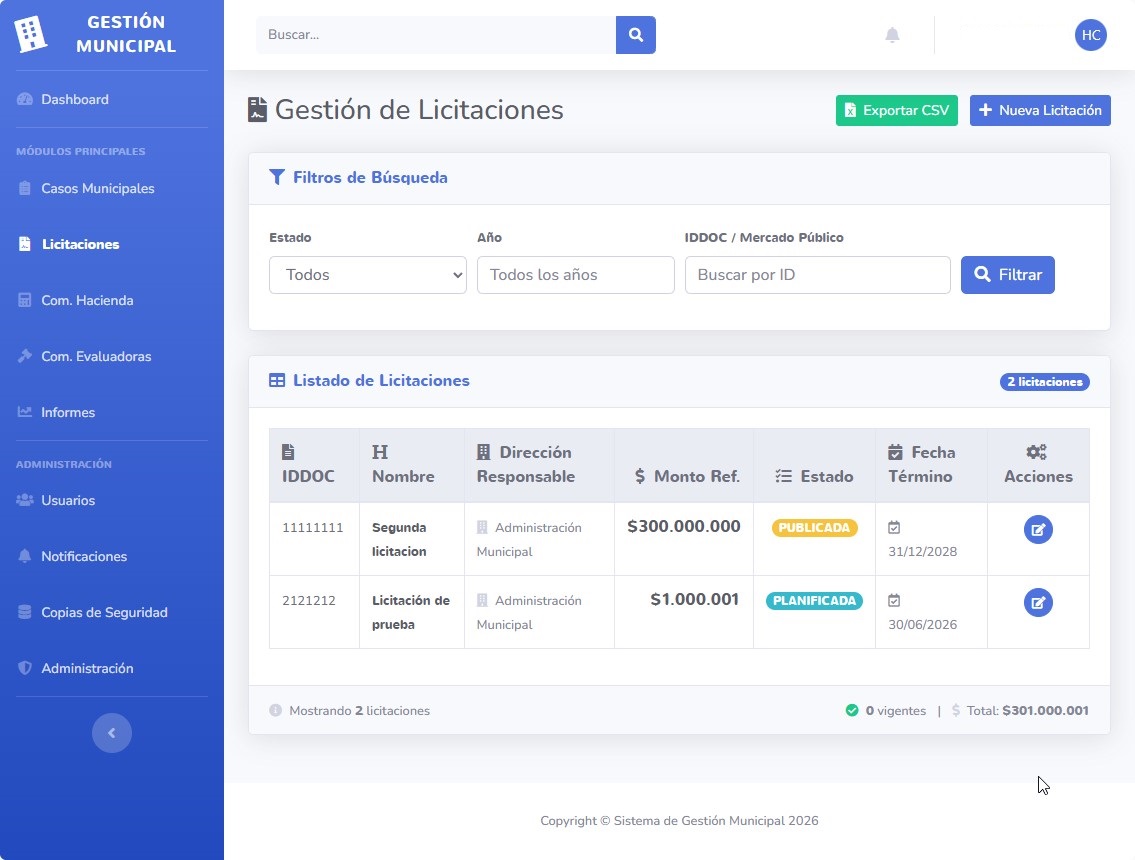Open the HC user avatar

(x=1090, y=35)
